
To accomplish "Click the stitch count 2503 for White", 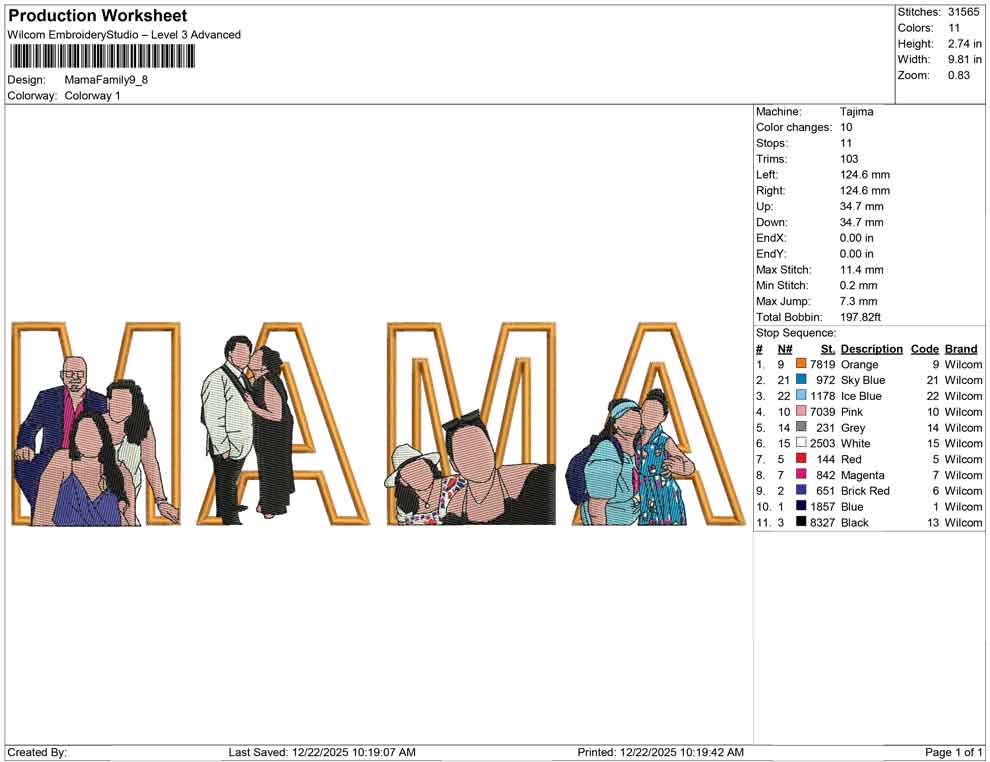I will (x=823, y=443).
